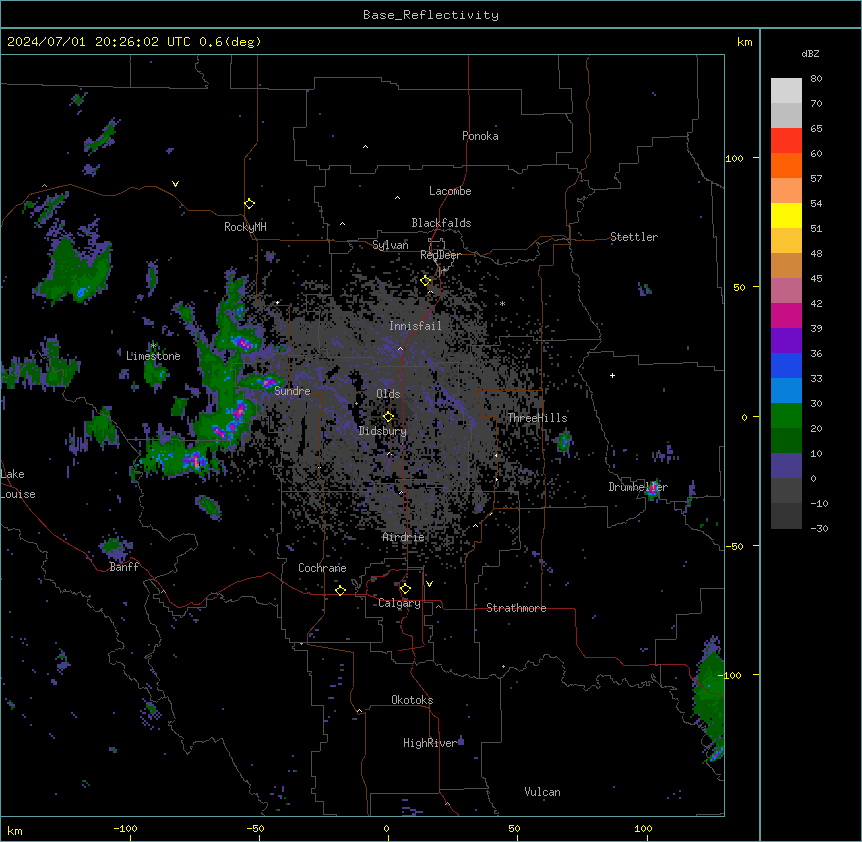862x842 pixels.
Task: Click the 45 value in dBZ legend
Action: [816, 279]
